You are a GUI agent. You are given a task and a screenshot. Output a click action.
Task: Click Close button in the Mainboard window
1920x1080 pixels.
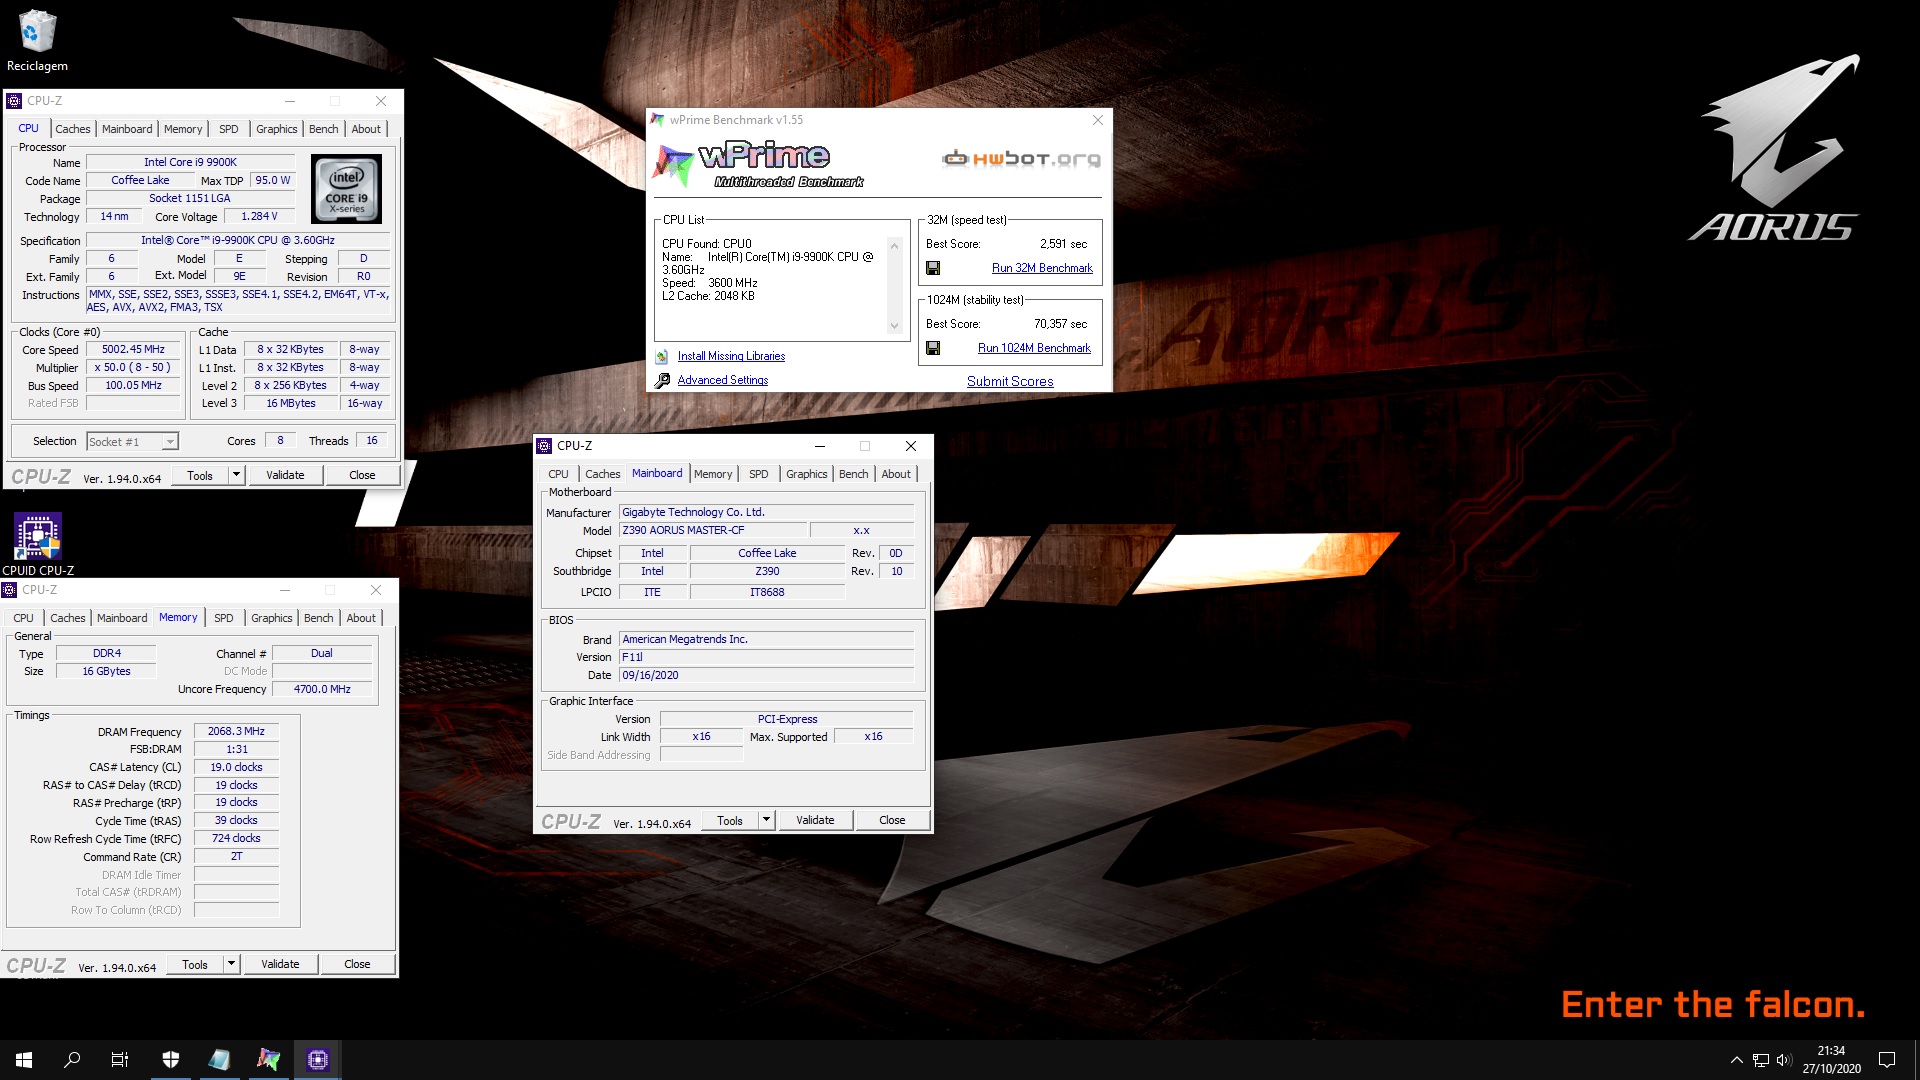click(892, 820)
